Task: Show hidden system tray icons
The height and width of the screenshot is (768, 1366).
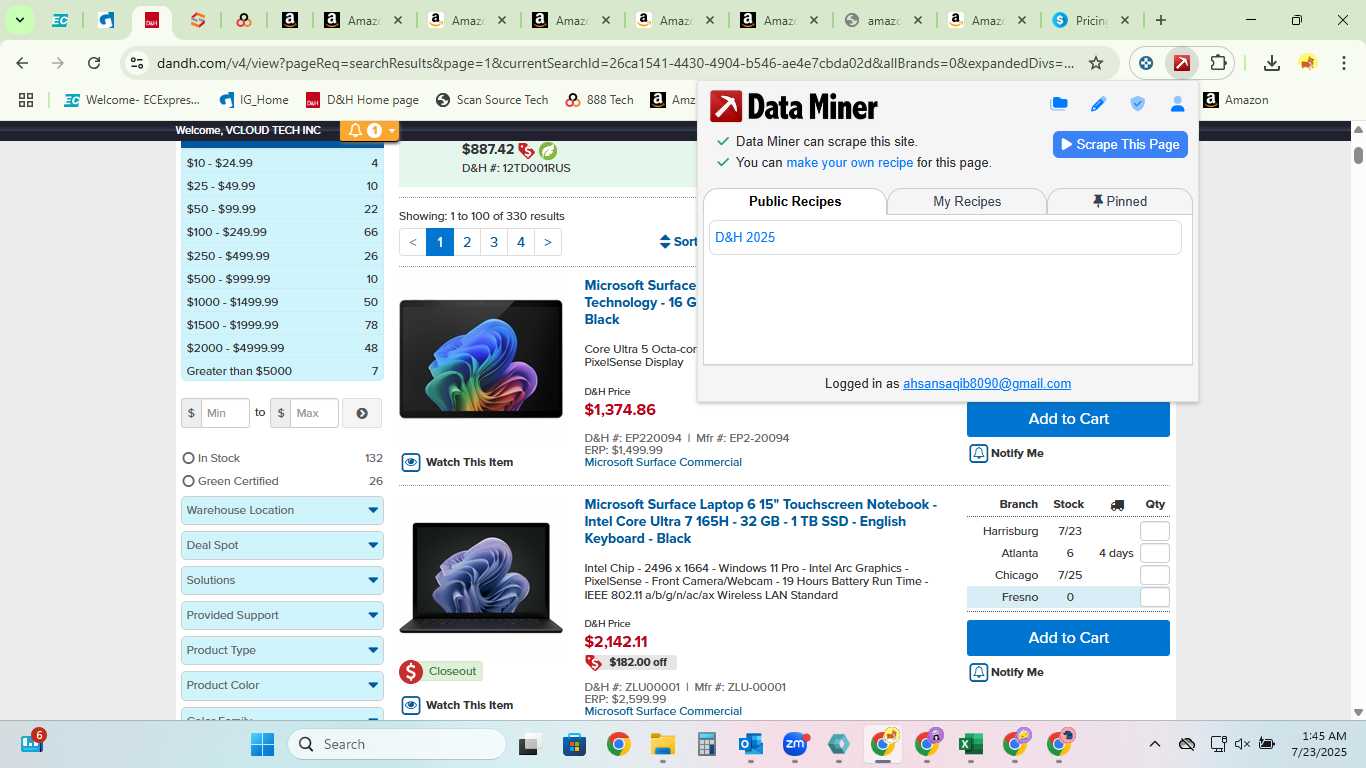Action: [x=1154, y=744]
